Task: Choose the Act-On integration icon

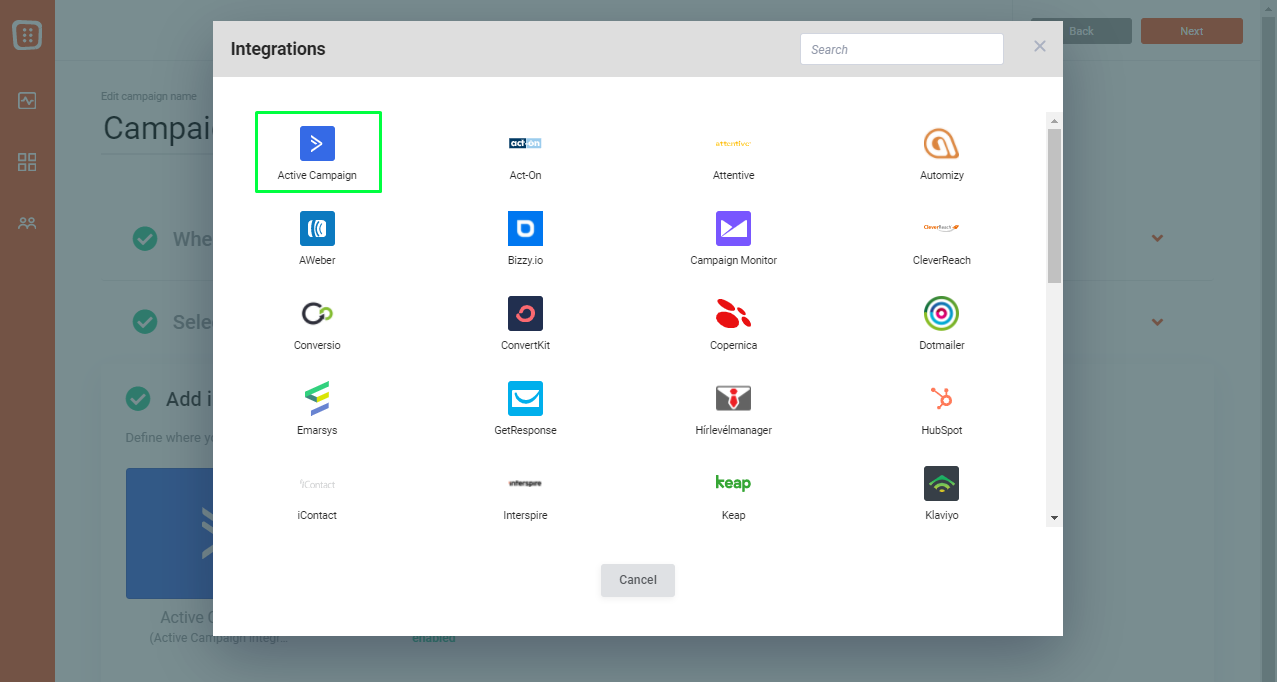Action: click(525, 143)
